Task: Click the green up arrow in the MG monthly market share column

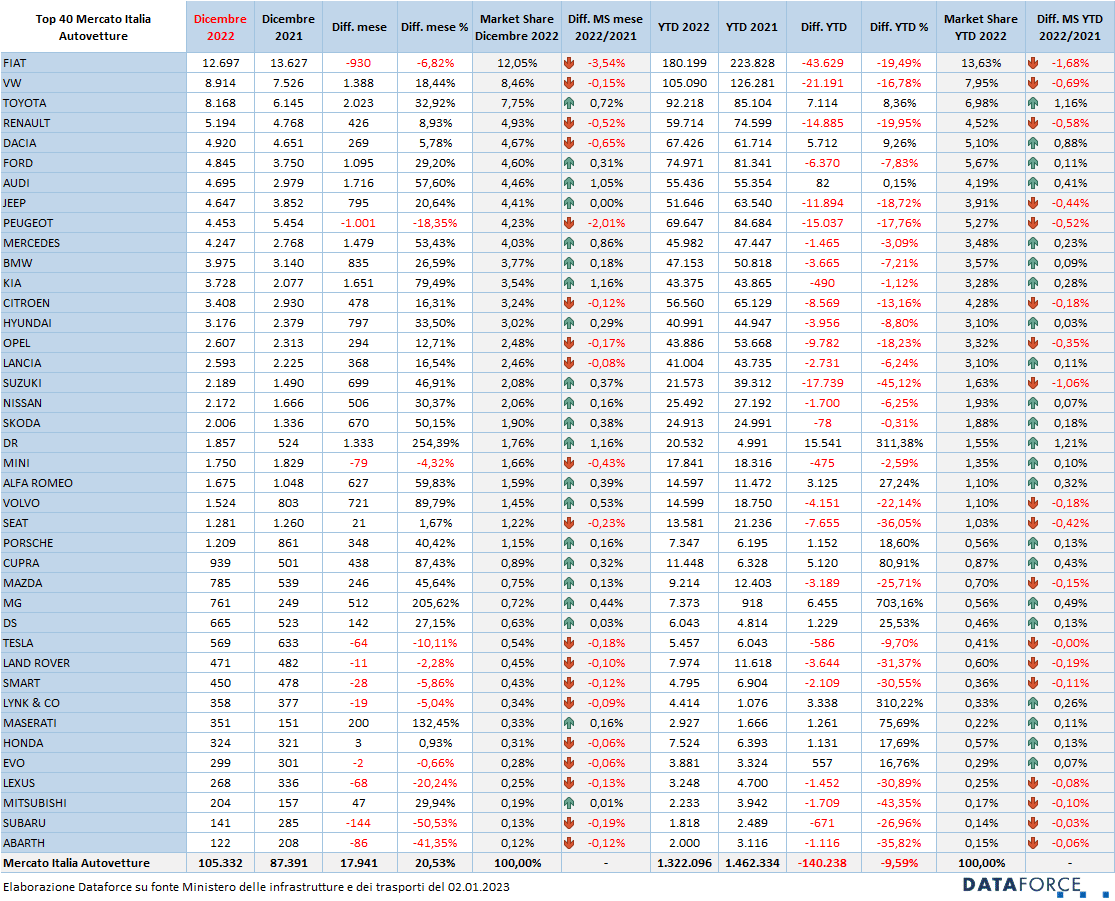Action: point(569,603)
